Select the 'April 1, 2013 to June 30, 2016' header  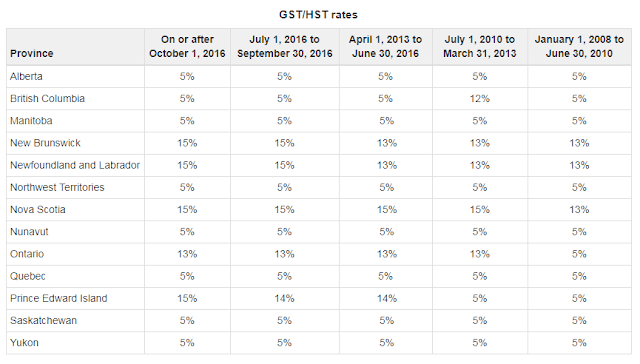pos(385,47)
